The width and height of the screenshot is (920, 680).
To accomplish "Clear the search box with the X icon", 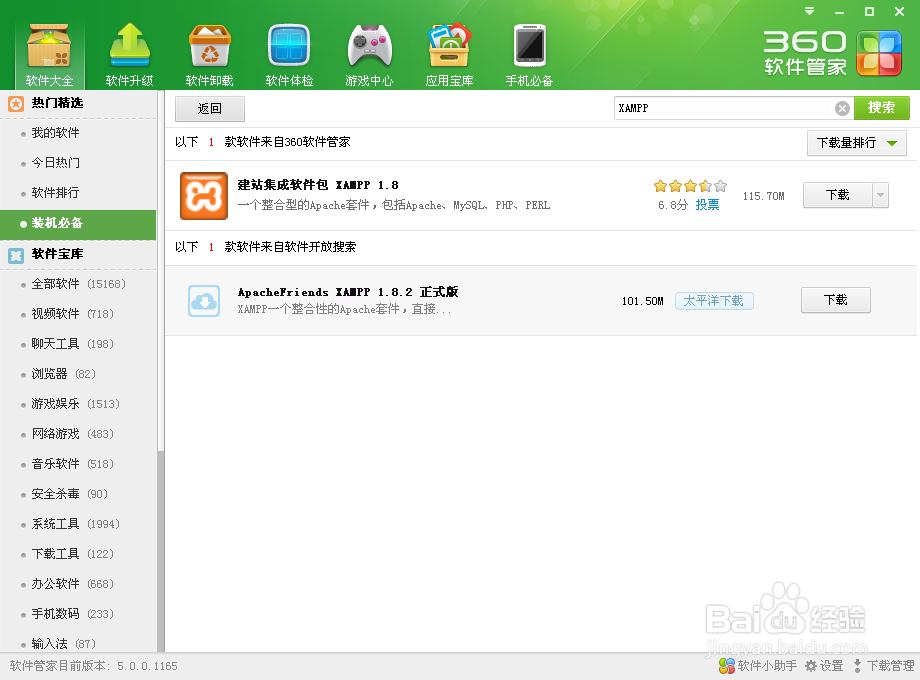I will pyautogui.click(x=842, y=109).
